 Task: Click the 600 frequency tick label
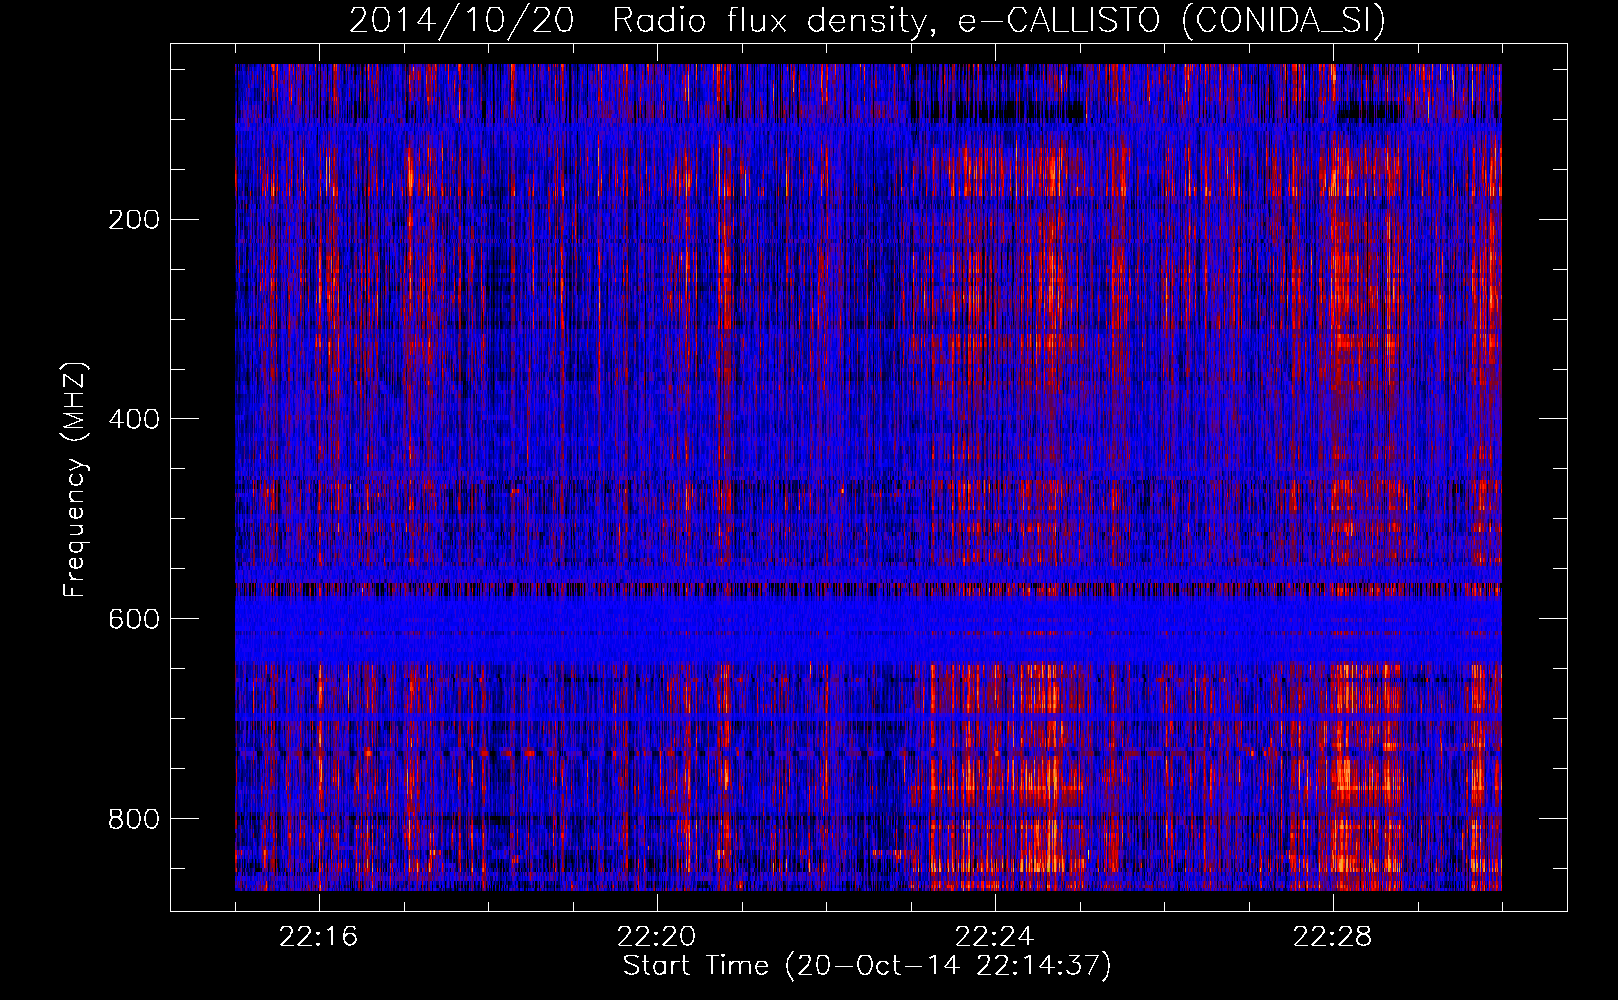[134, 619]
